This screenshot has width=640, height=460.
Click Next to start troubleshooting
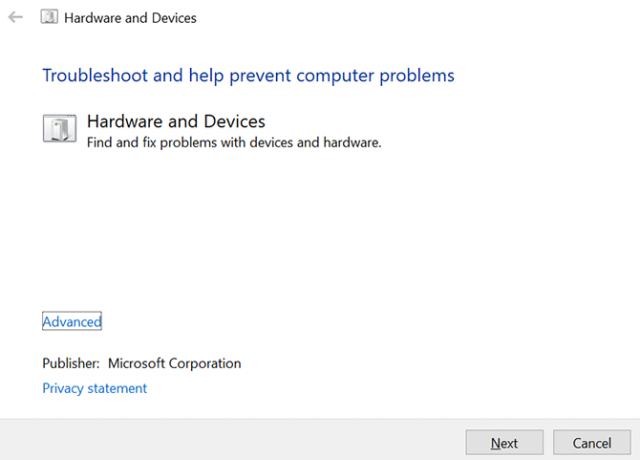[504, 442]
